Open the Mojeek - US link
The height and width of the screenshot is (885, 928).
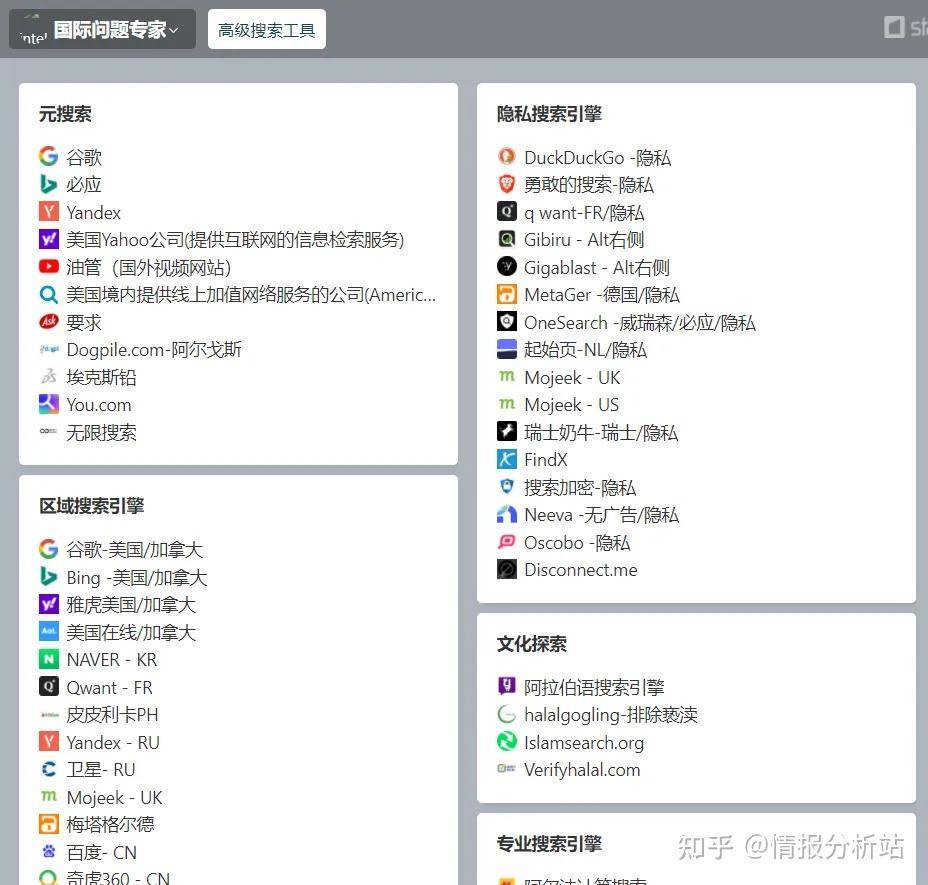coord(572,404)
